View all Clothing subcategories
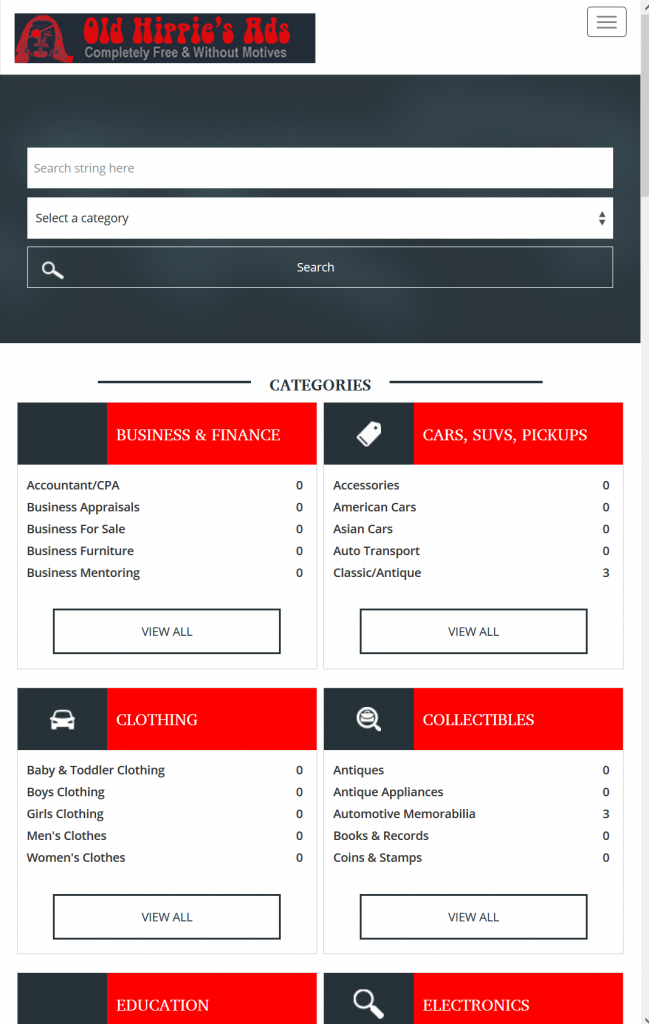The height and width of the screenshot is (1024, 649). coord(166,917)
